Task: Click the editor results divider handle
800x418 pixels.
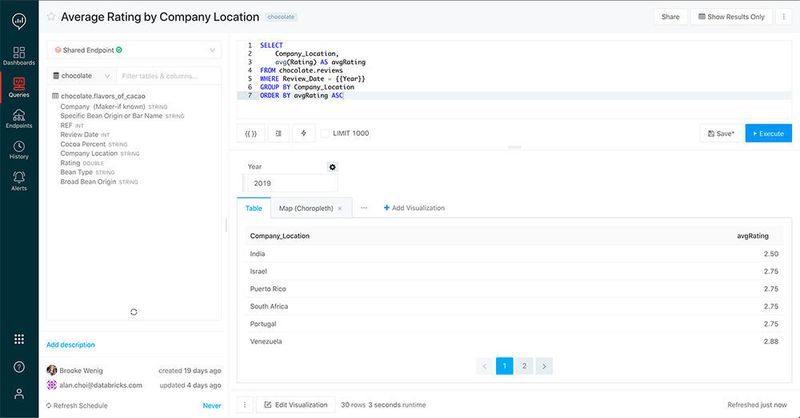Action: (514, 147)
